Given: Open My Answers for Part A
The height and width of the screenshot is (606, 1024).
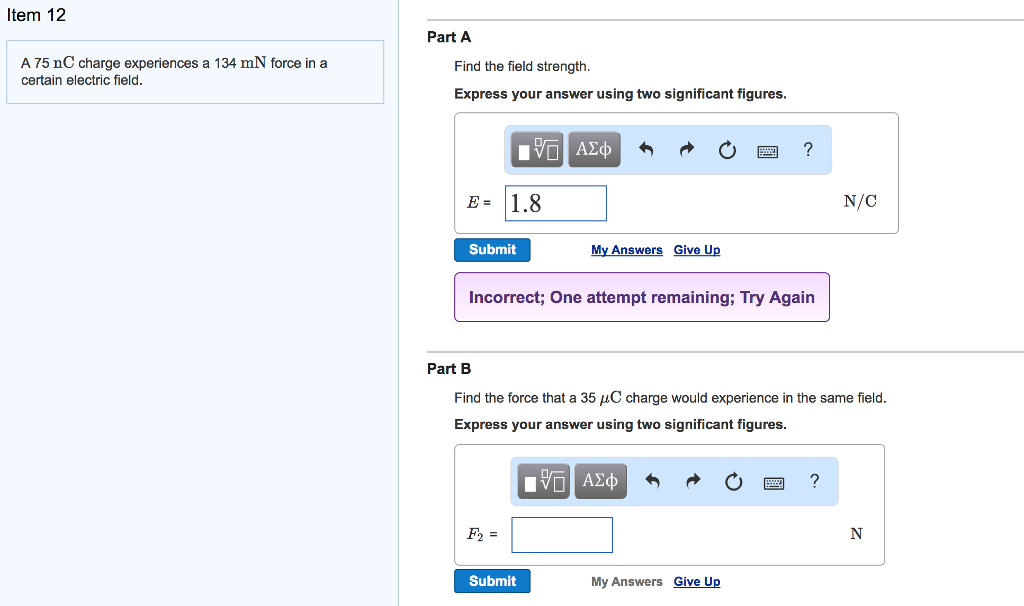Looking at the screenshot, I should pyautogui.click(x=626, y=250).
